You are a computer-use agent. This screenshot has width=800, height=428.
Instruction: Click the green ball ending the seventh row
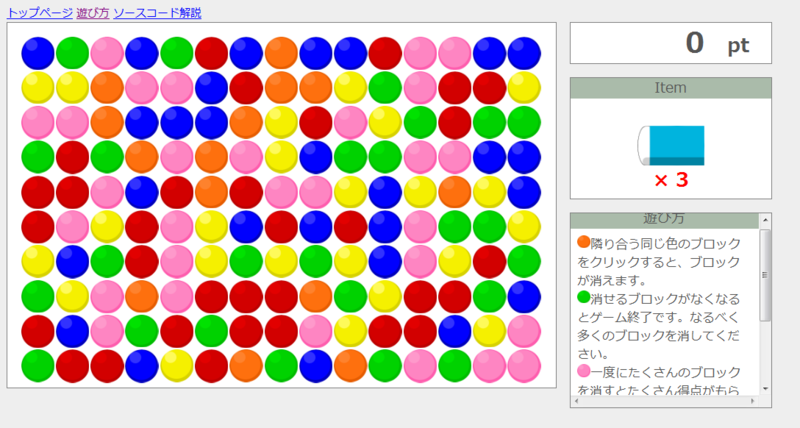[x=524, y=262]
